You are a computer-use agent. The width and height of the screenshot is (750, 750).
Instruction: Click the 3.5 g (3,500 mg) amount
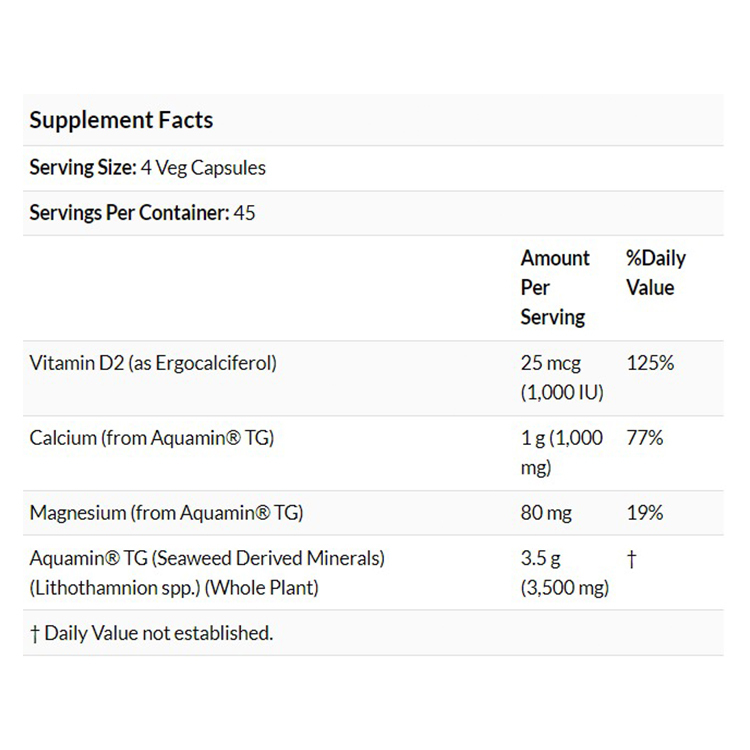[x=564, y=573]
